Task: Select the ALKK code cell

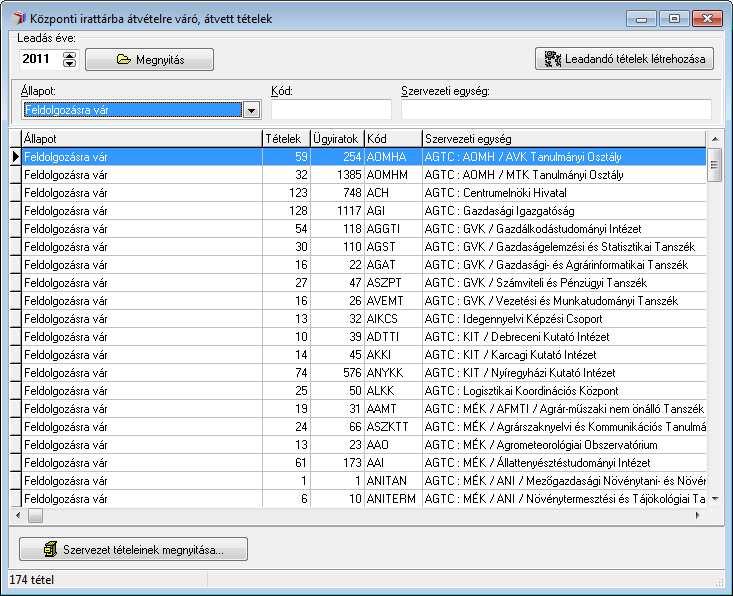Action: pos(393,391)
